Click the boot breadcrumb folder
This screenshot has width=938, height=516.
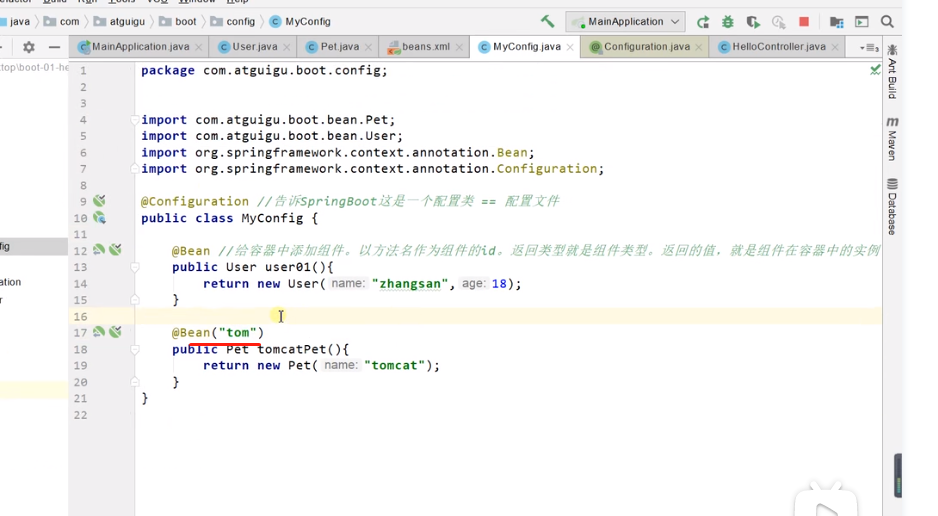tap(178, 22)
